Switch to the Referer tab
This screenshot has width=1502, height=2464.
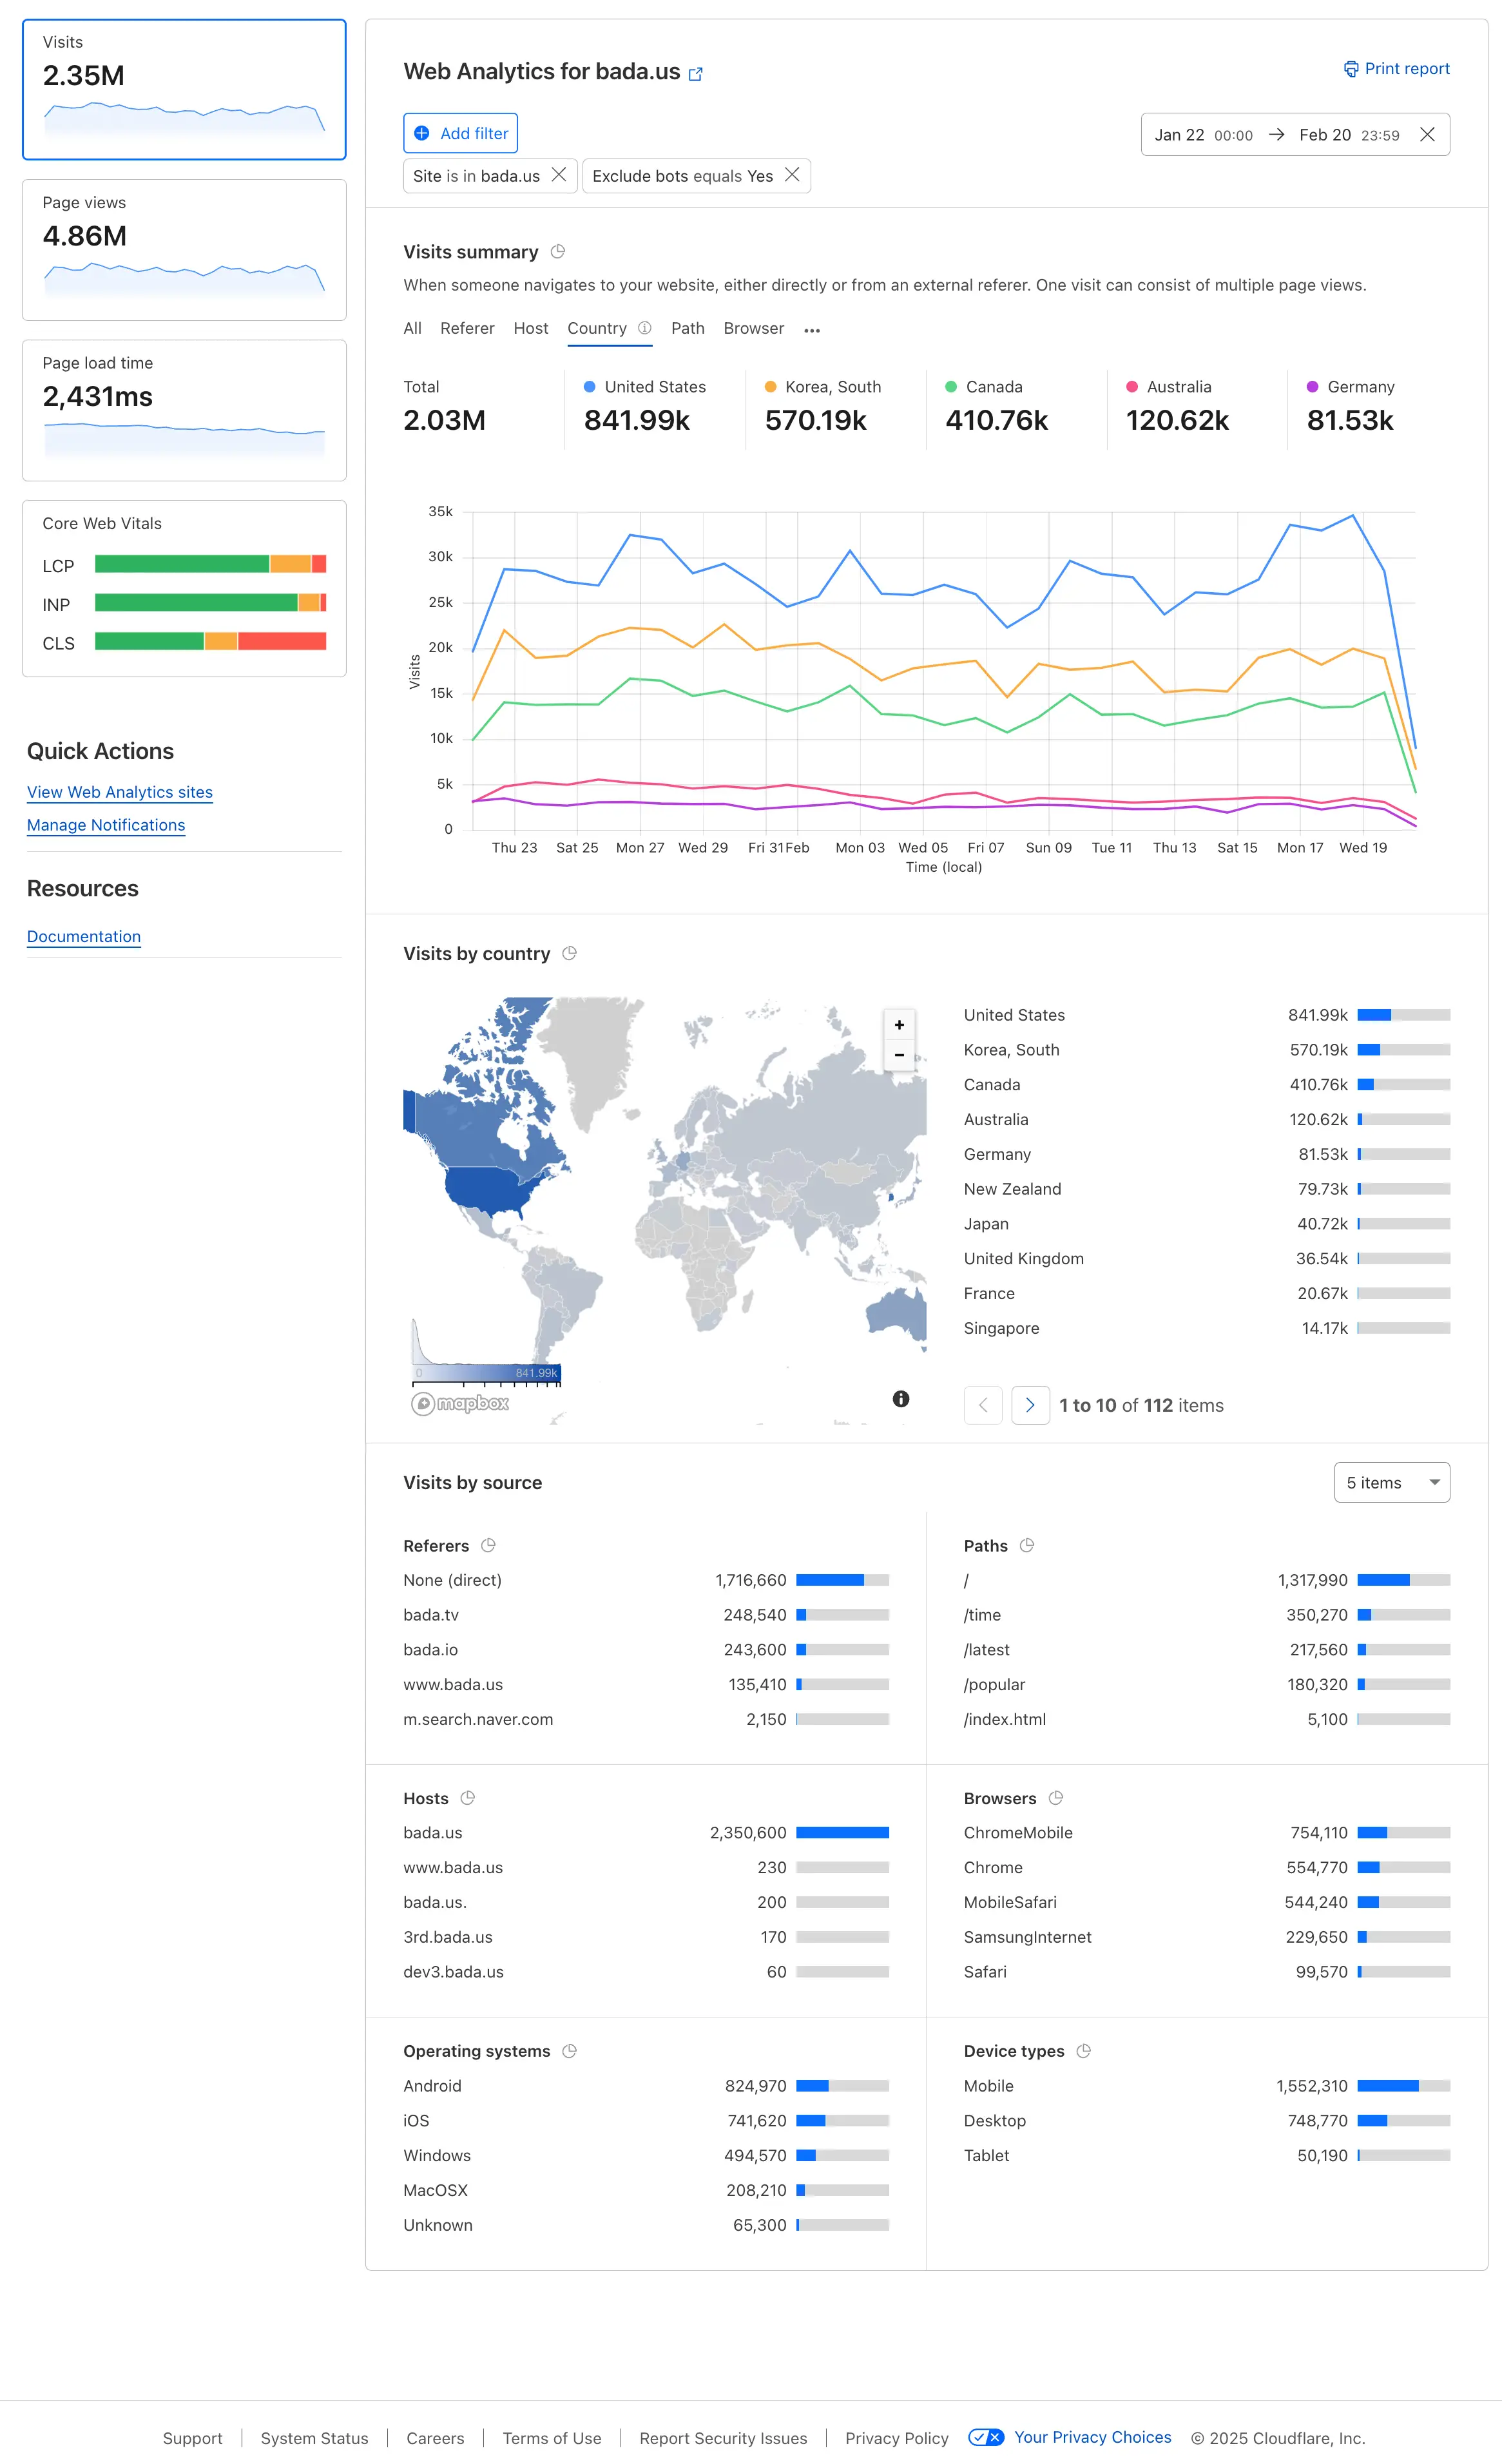(x=467, y=329)
